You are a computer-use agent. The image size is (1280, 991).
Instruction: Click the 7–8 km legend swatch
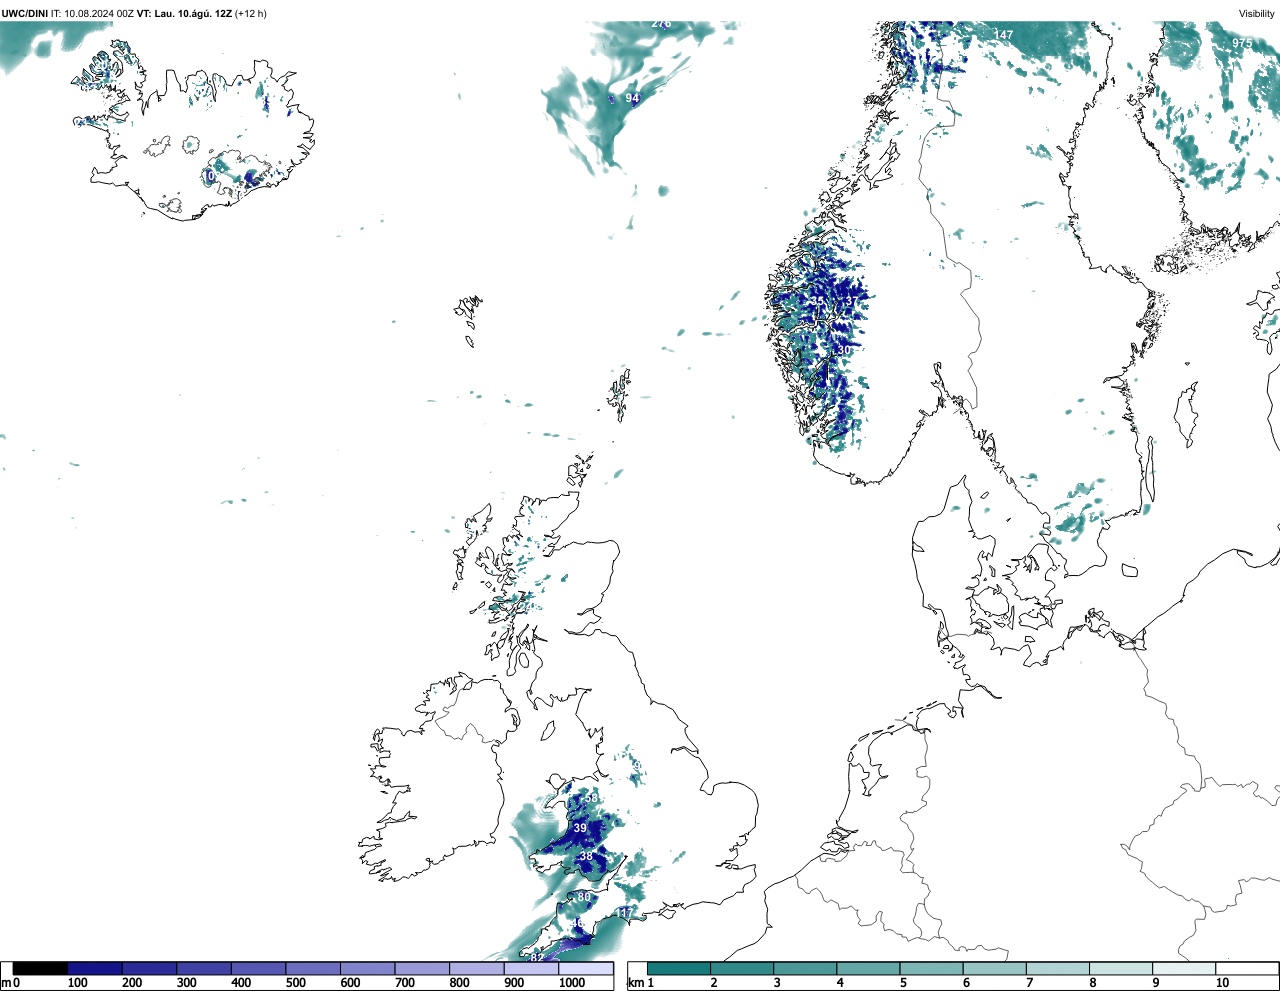click(1058, 968)
